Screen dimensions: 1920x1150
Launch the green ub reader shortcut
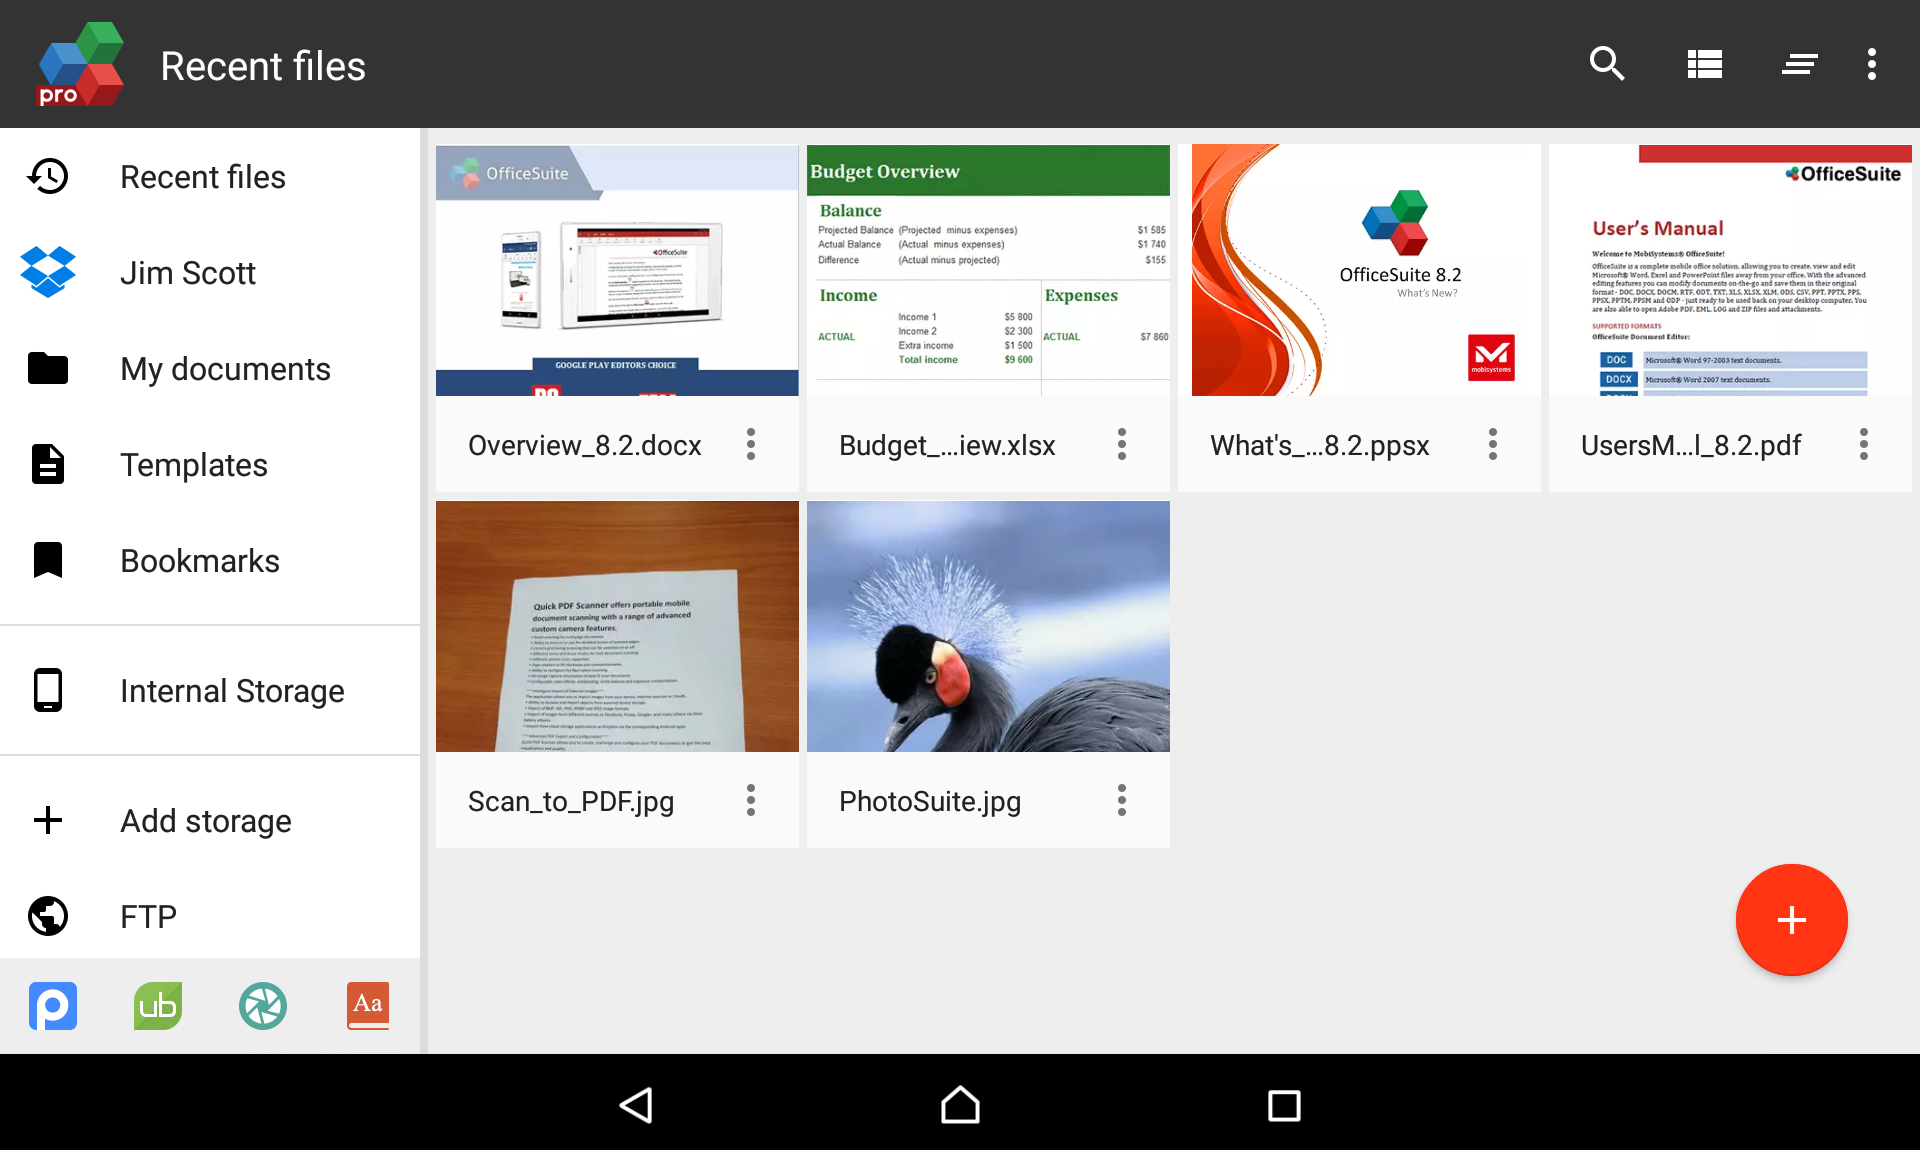pyautogui.click(x=158, y=1006)
